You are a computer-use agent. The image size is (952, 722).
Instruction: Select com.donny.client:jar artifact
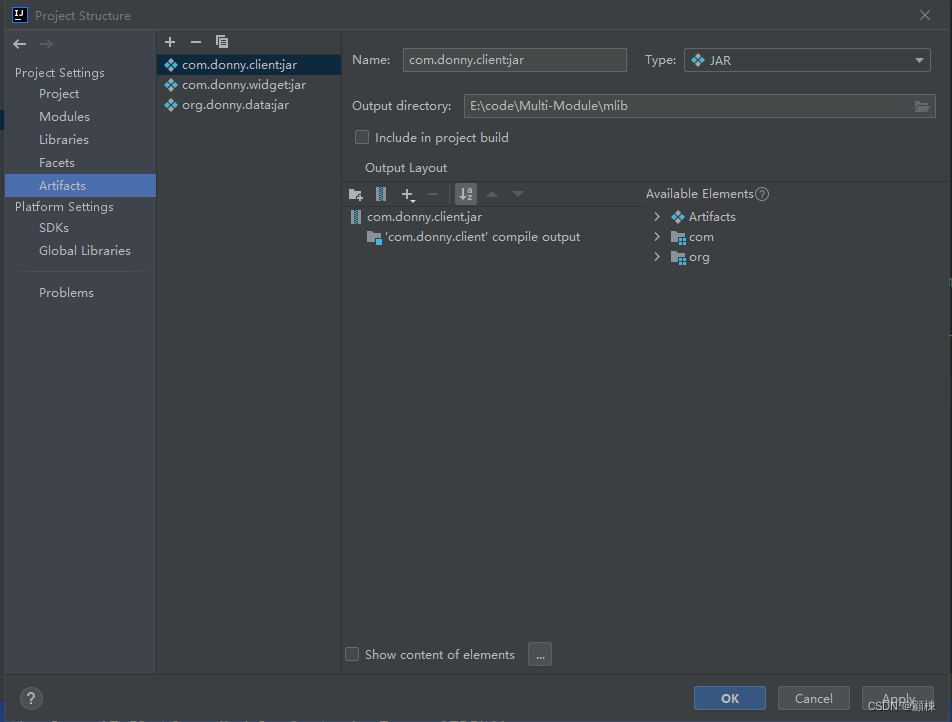[x=249, y=65]
